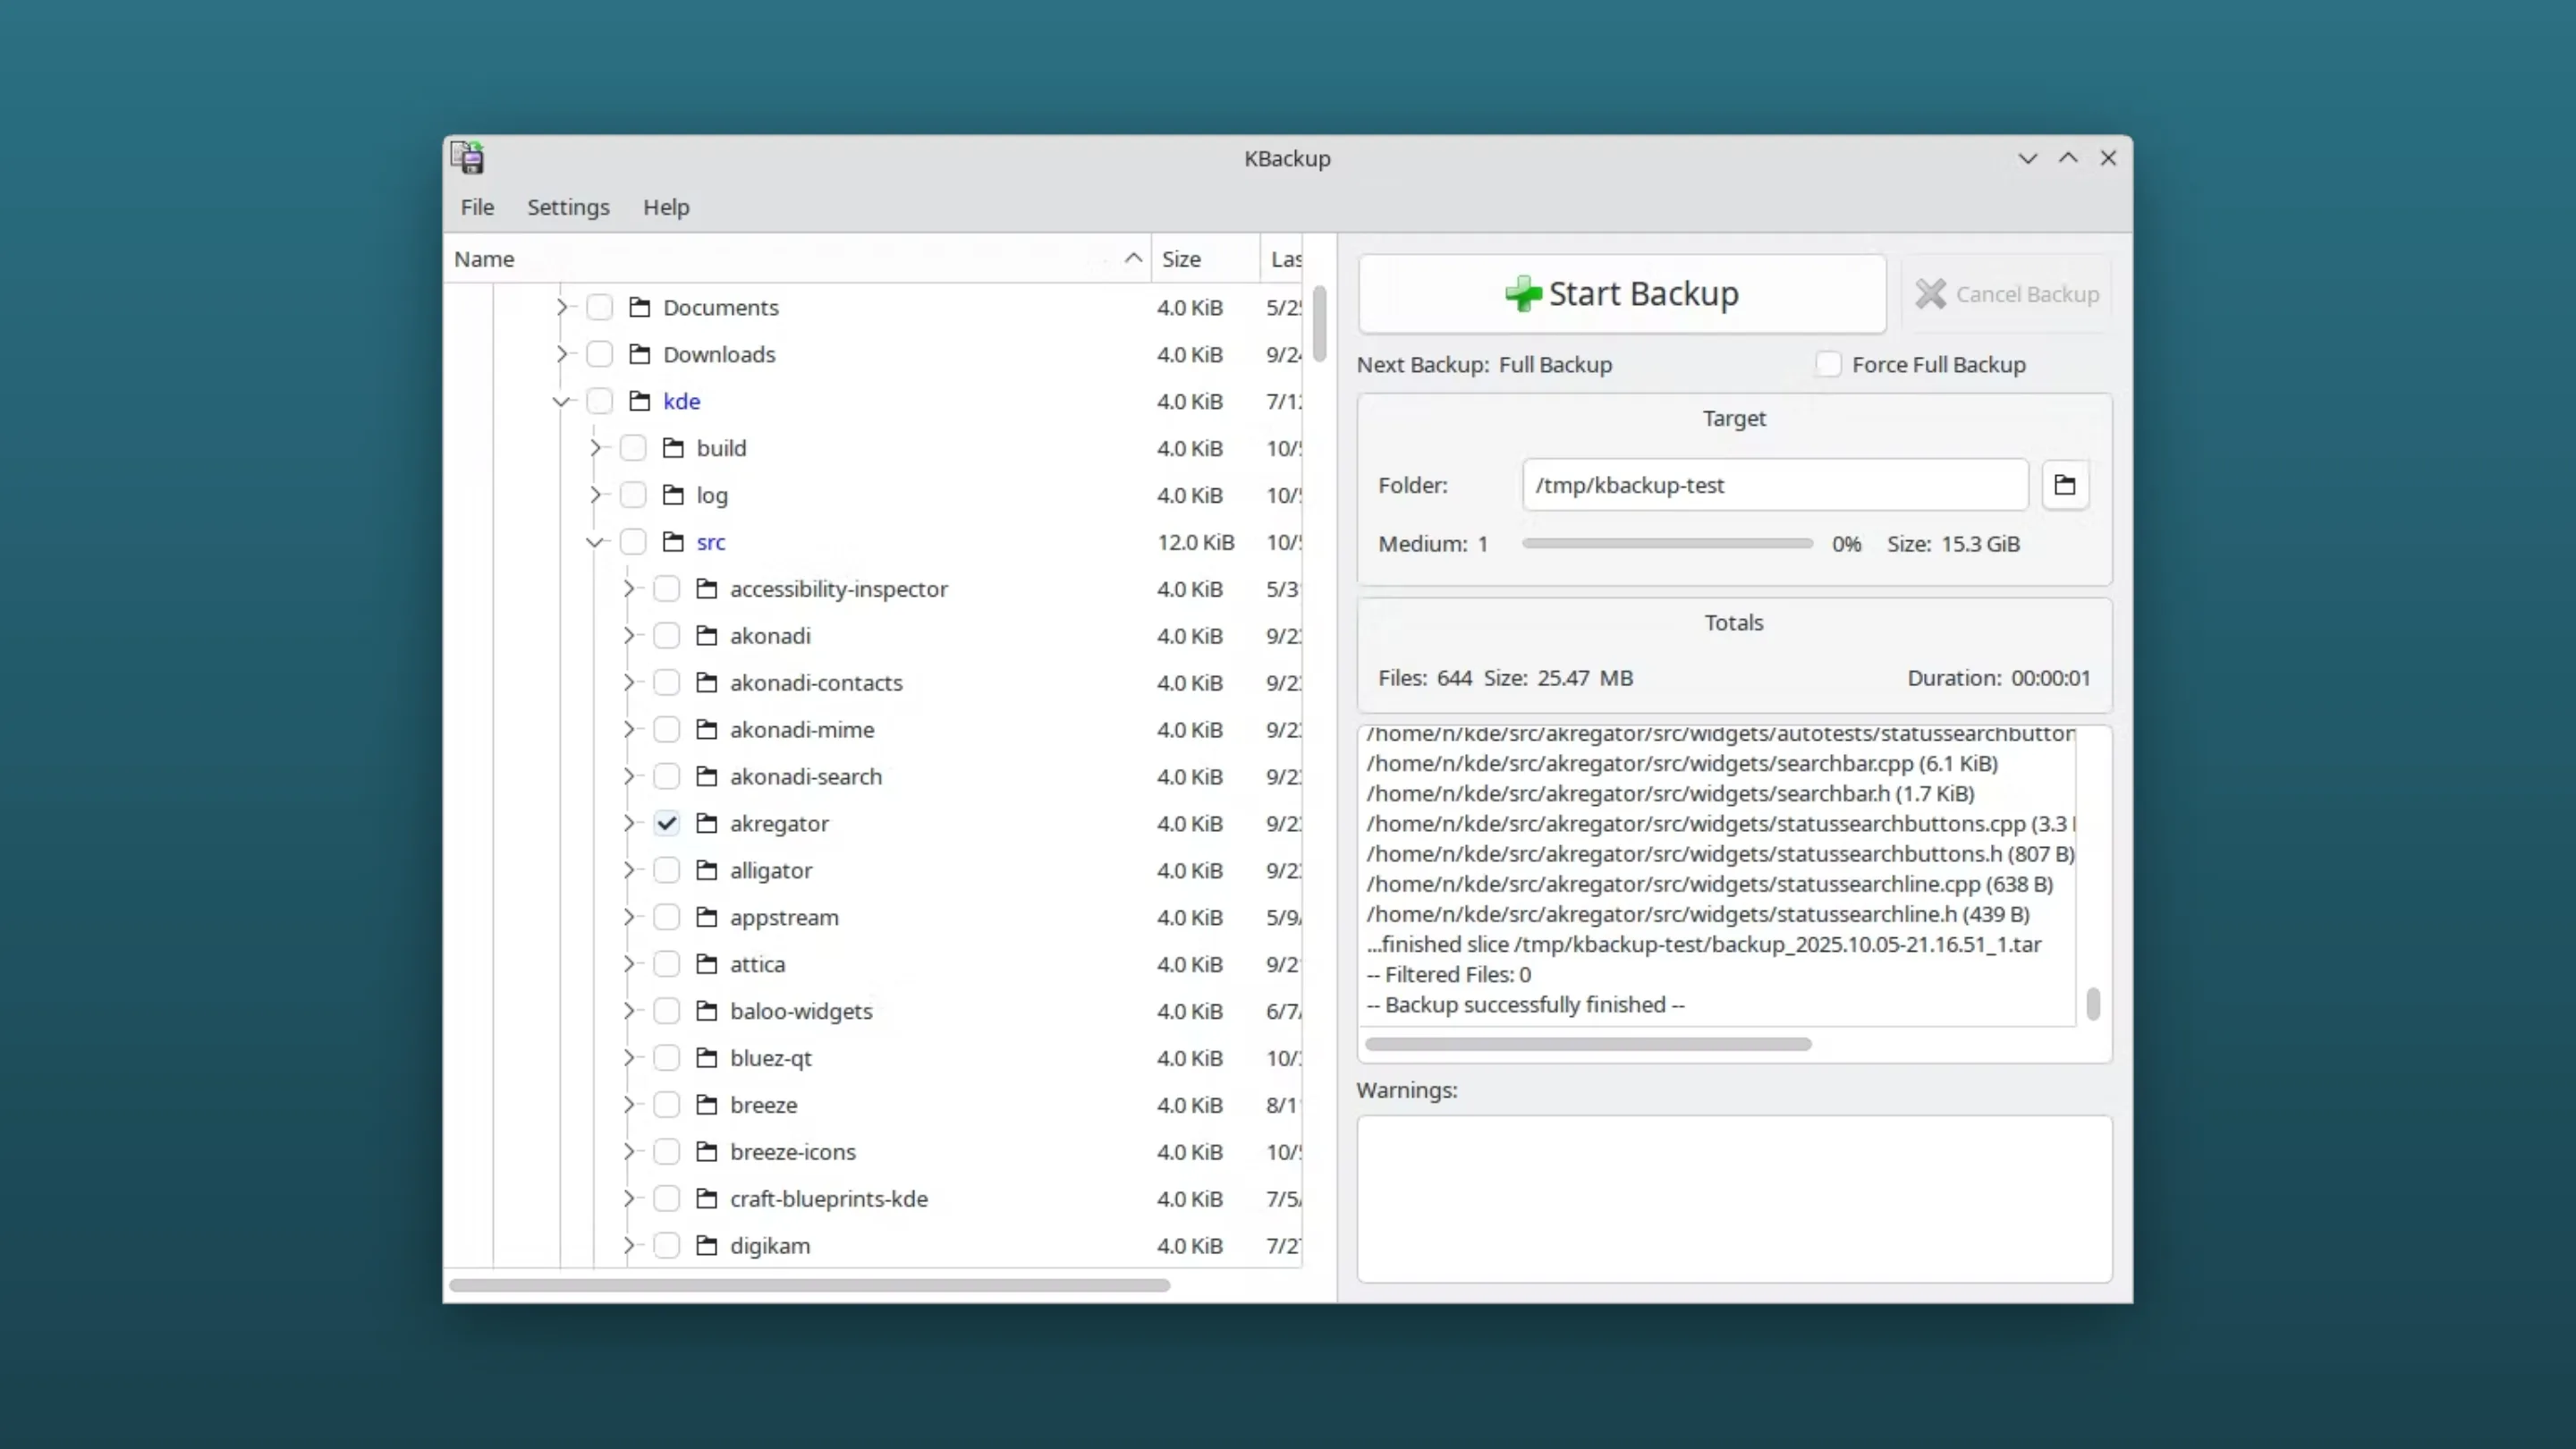Expand the Documents folder tree node
The image size is (2576, 1449).
[562, 307]
